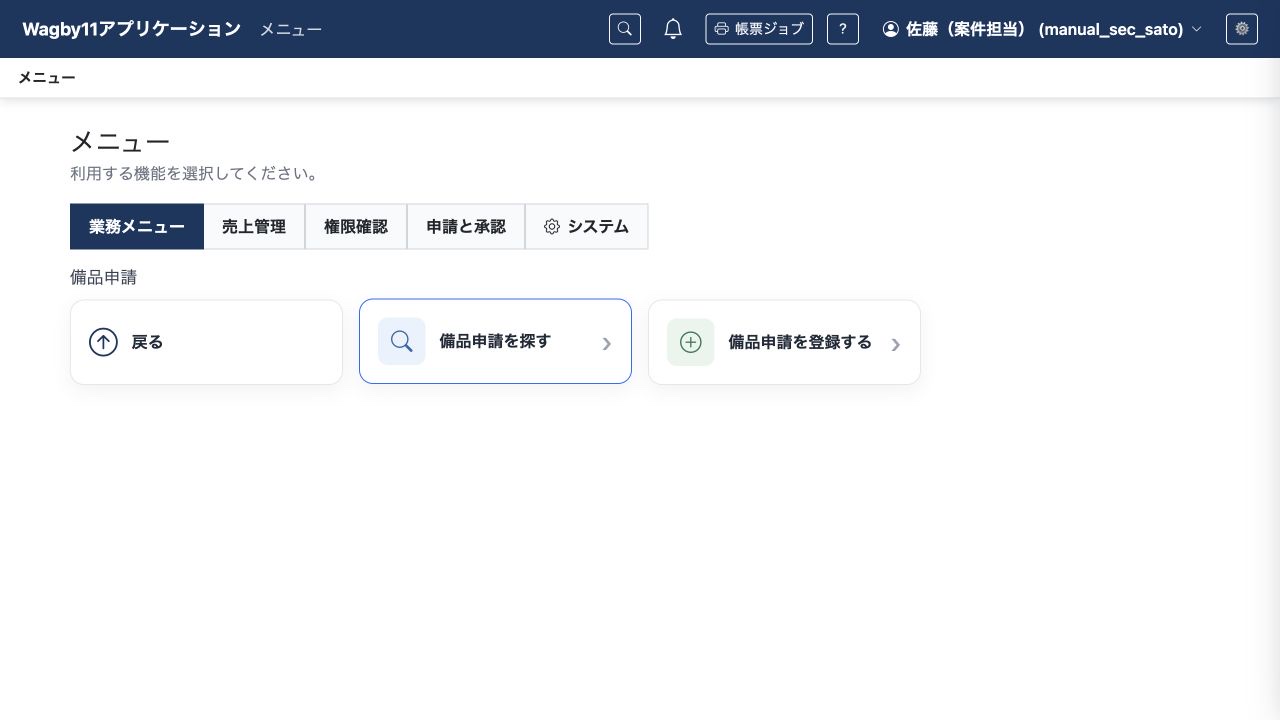Expand the 佐藤（案件担当） user menu
The image size is (1280, 720).
tap(1042, 29)
